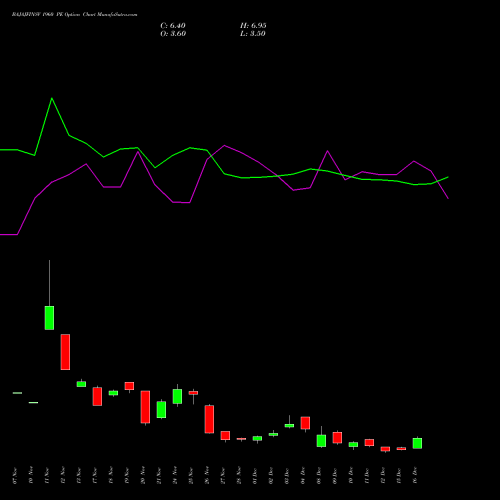Select the red candle on 26 Nov
This screenshot has height=500, width=500.
click(x=209, y=419)
